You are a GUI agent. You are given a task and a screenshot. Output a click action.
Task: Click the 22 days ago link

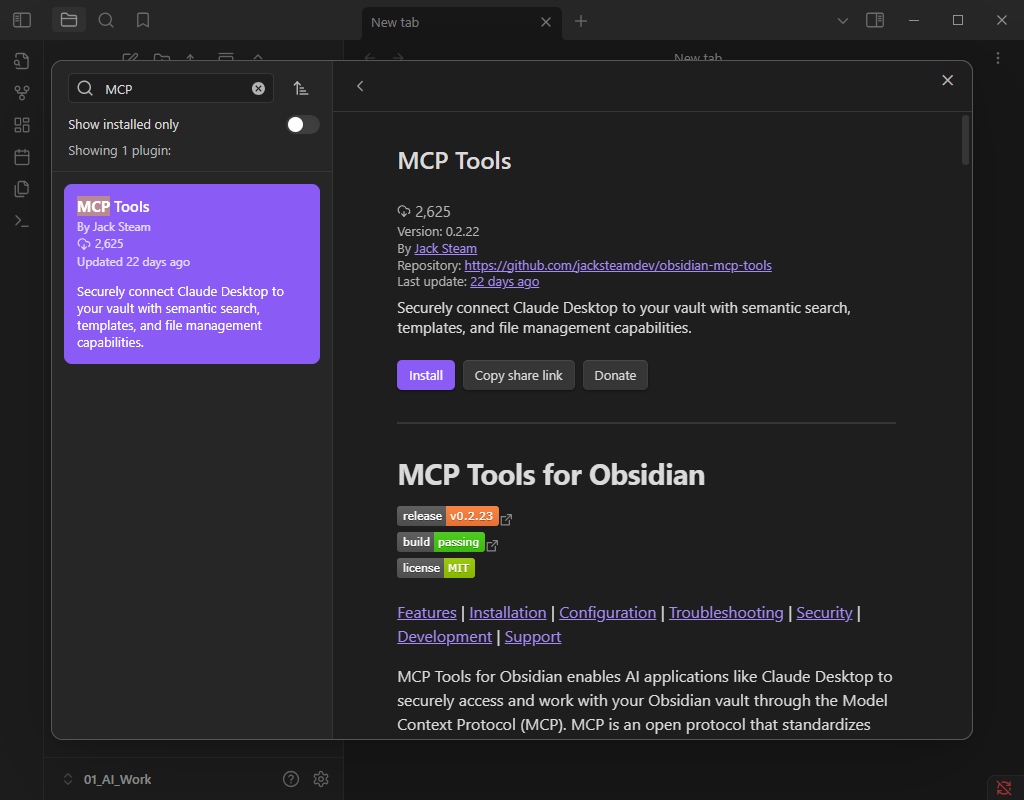point(505,282)
